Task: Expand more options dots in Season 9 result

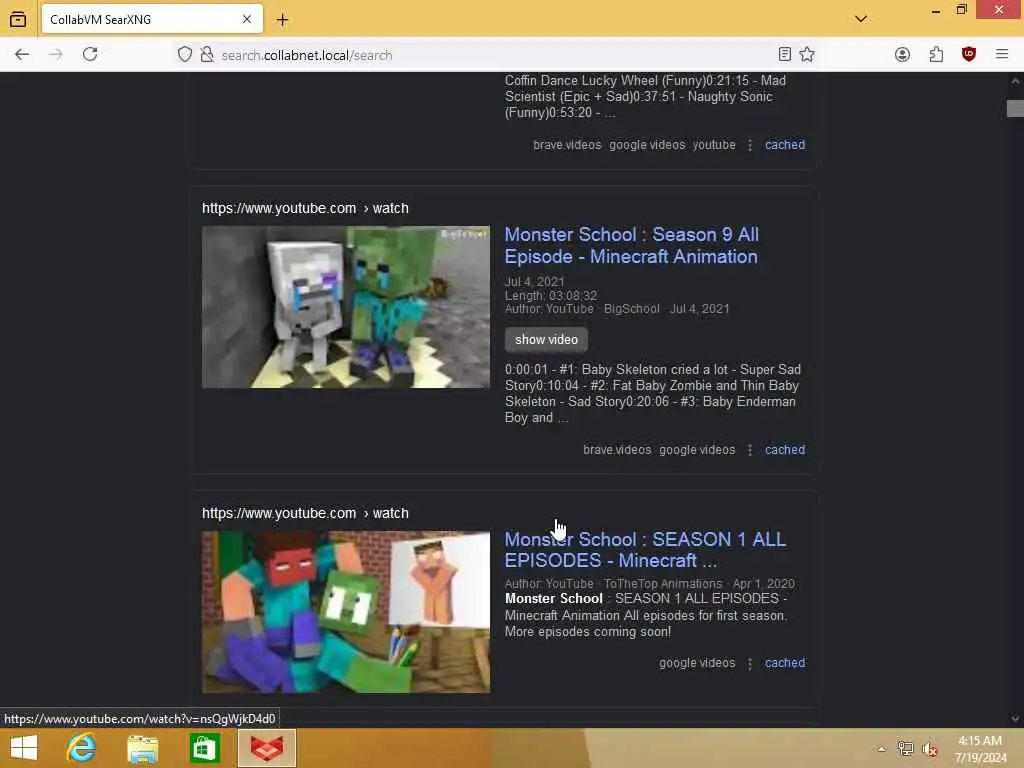Action: (750, 450)
